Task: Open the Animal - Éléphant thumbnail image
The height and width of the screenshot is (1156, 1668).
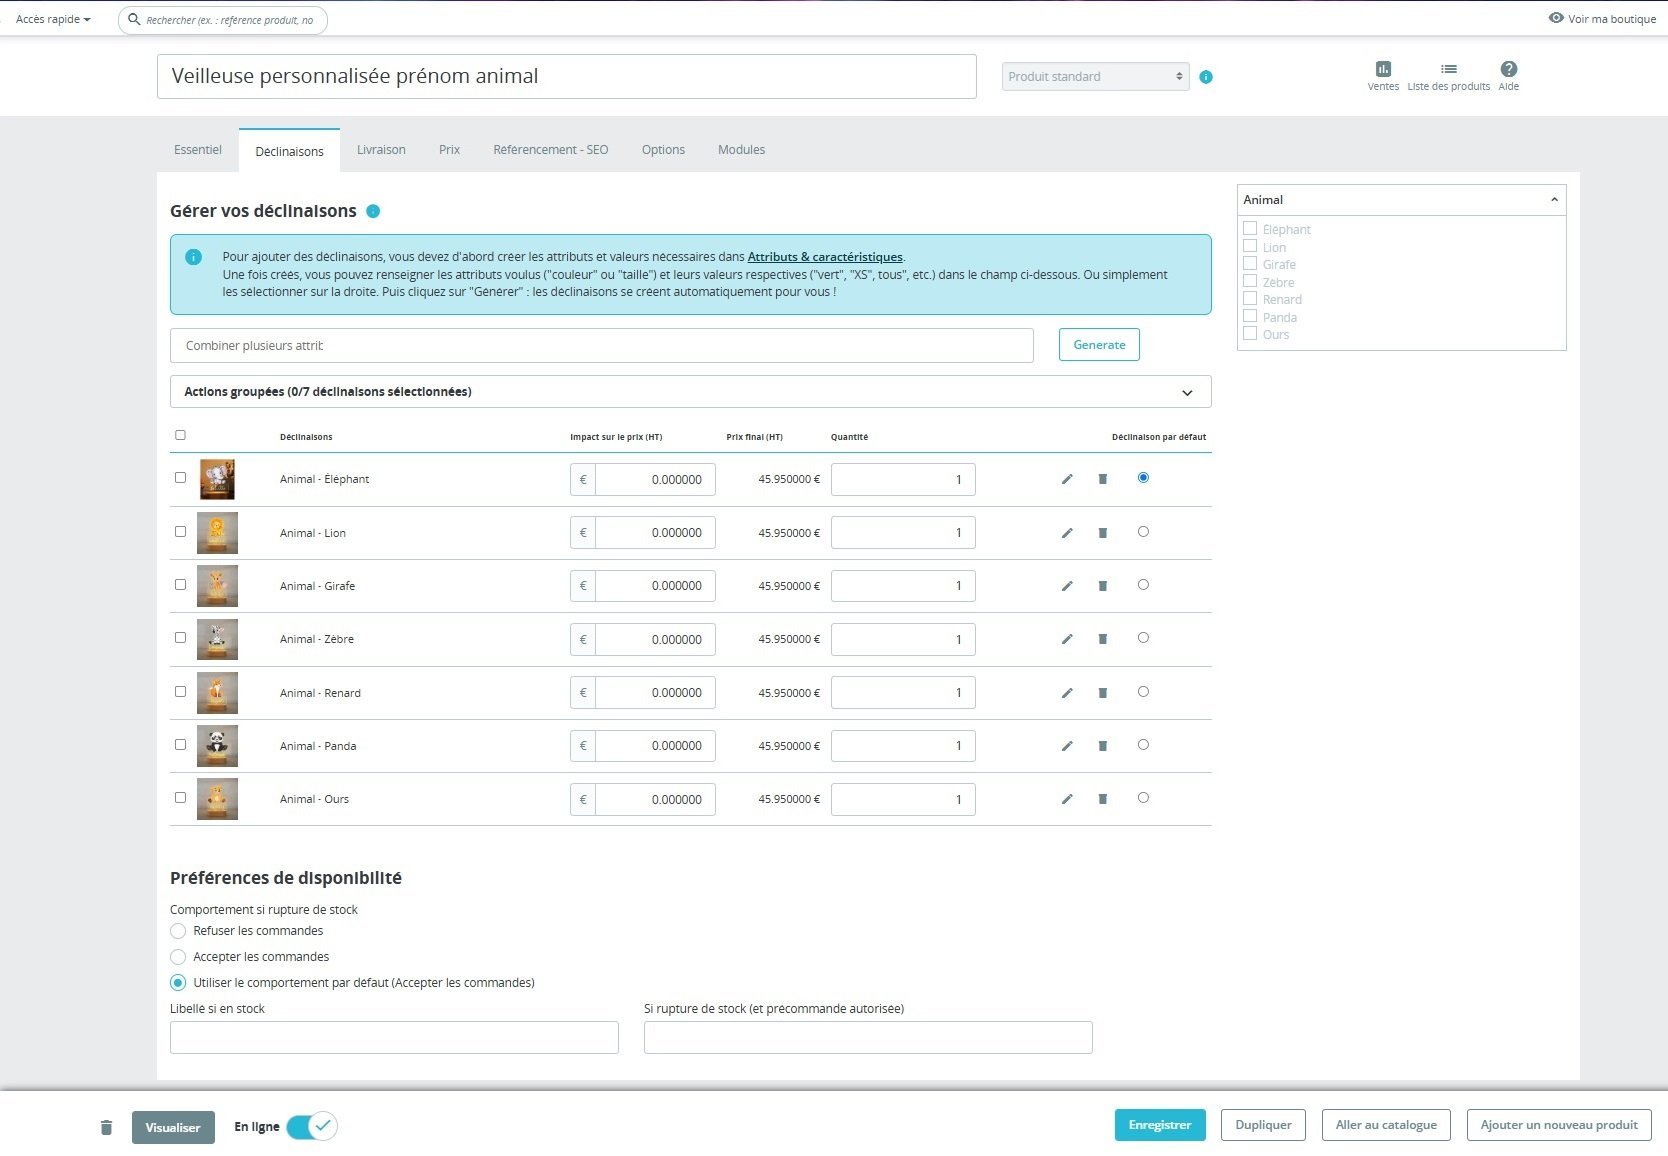Action: tap(217, 480)
